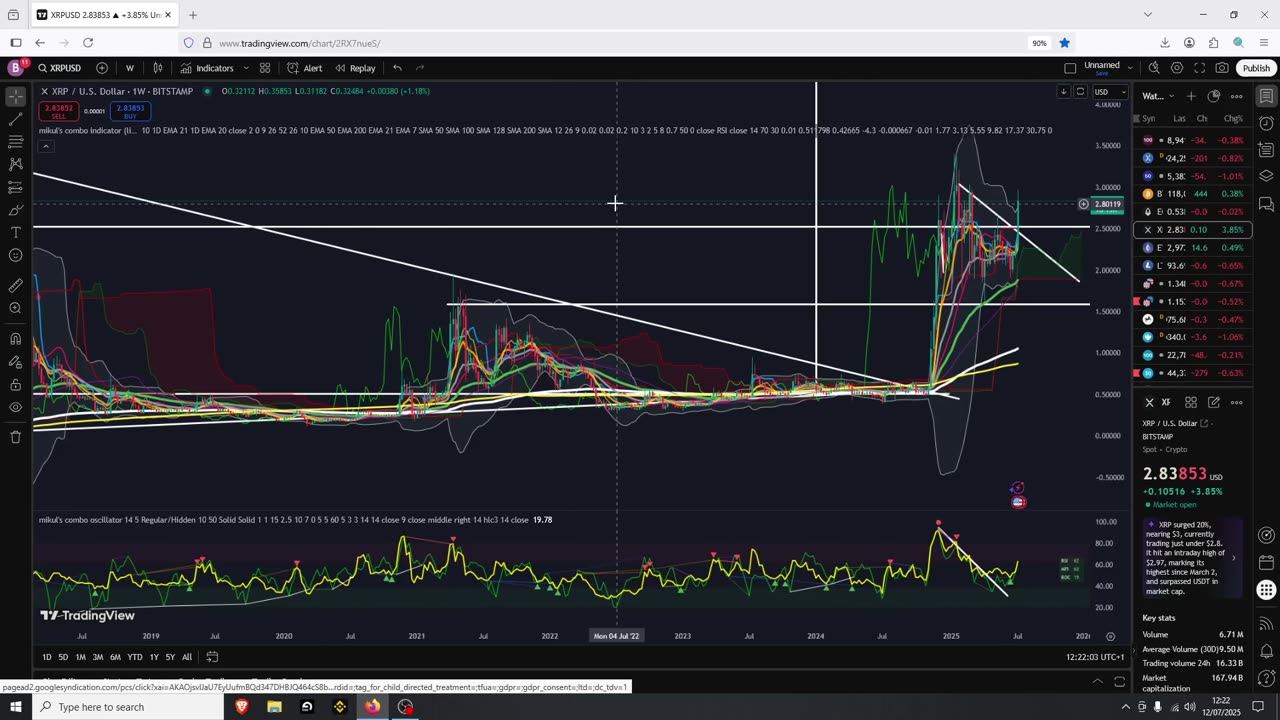The width and height of the screenshot is (1280, 720).
Task: Select the trend line drawing tool
Action: 15,119
